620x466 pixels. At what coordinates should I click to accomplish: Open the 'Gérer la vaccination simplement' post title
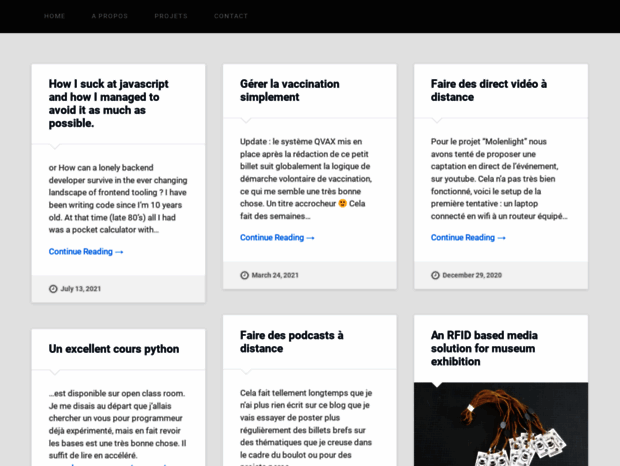[289, 91]
